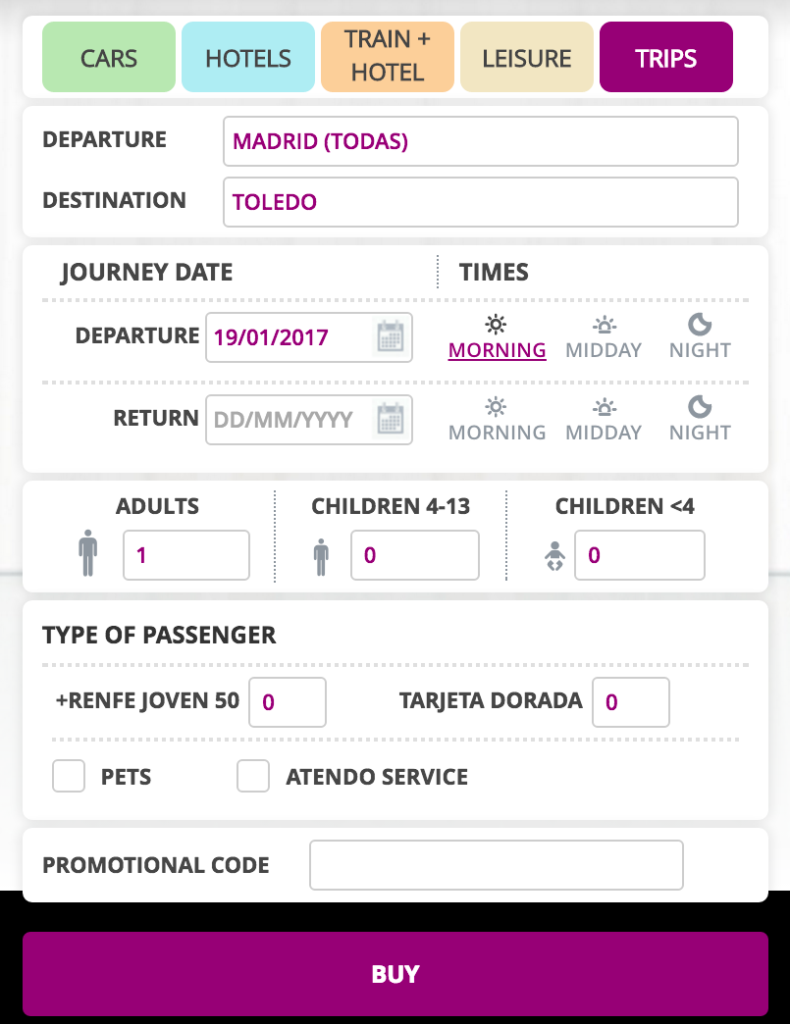The image size is (790, 1024).
Task: Switch to the Train + Hotel tab
Action: [387, 57]
